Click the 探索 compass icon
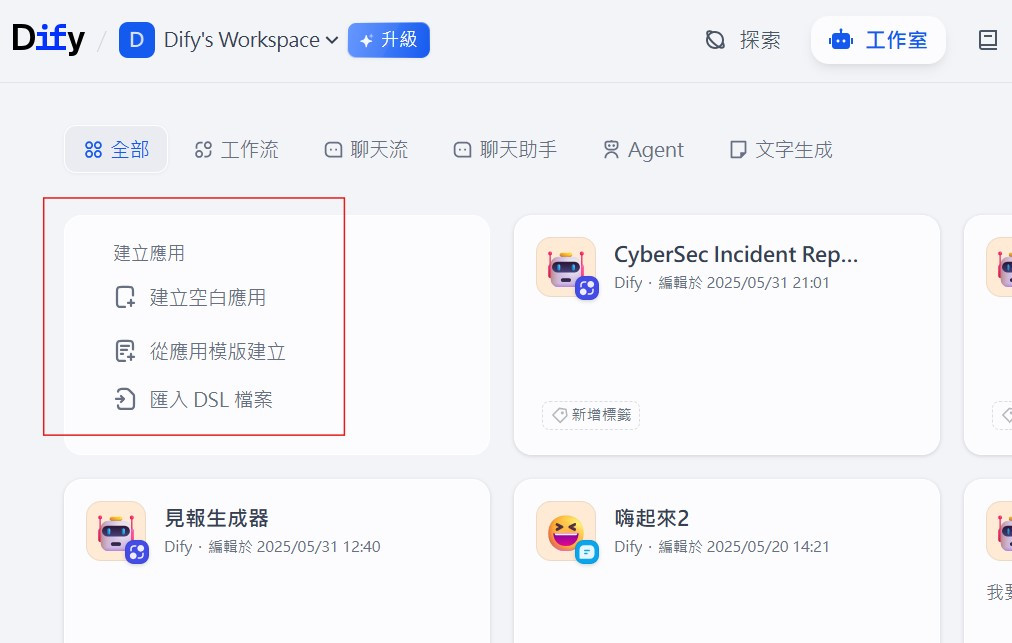Image resolution: width=1012 pixels, height=643 pixels. click(x=715, y=40)
